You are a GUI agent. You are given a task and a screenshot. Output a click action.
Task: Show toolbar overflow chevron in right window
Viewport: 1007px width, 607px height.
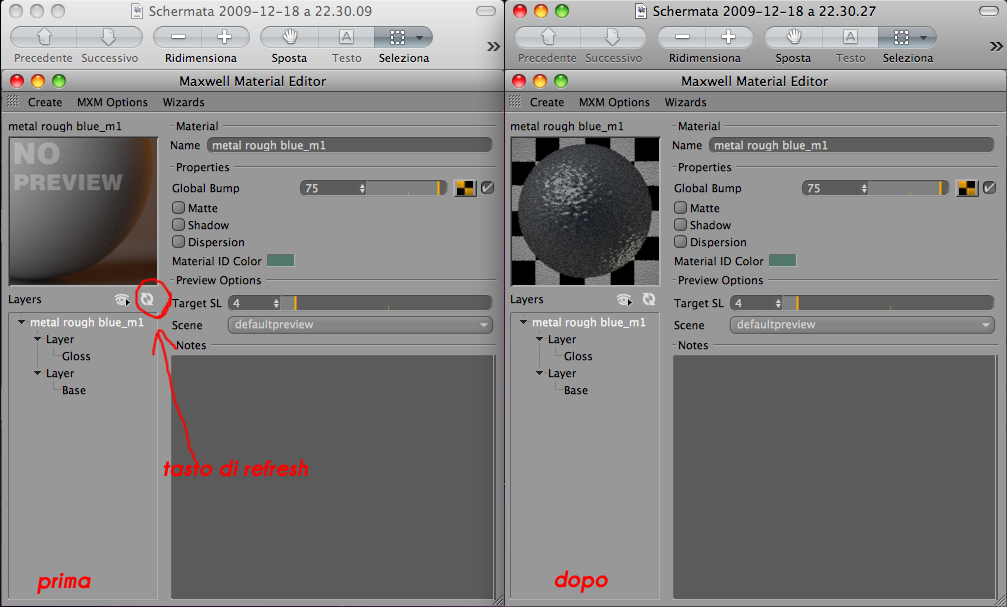996,46
